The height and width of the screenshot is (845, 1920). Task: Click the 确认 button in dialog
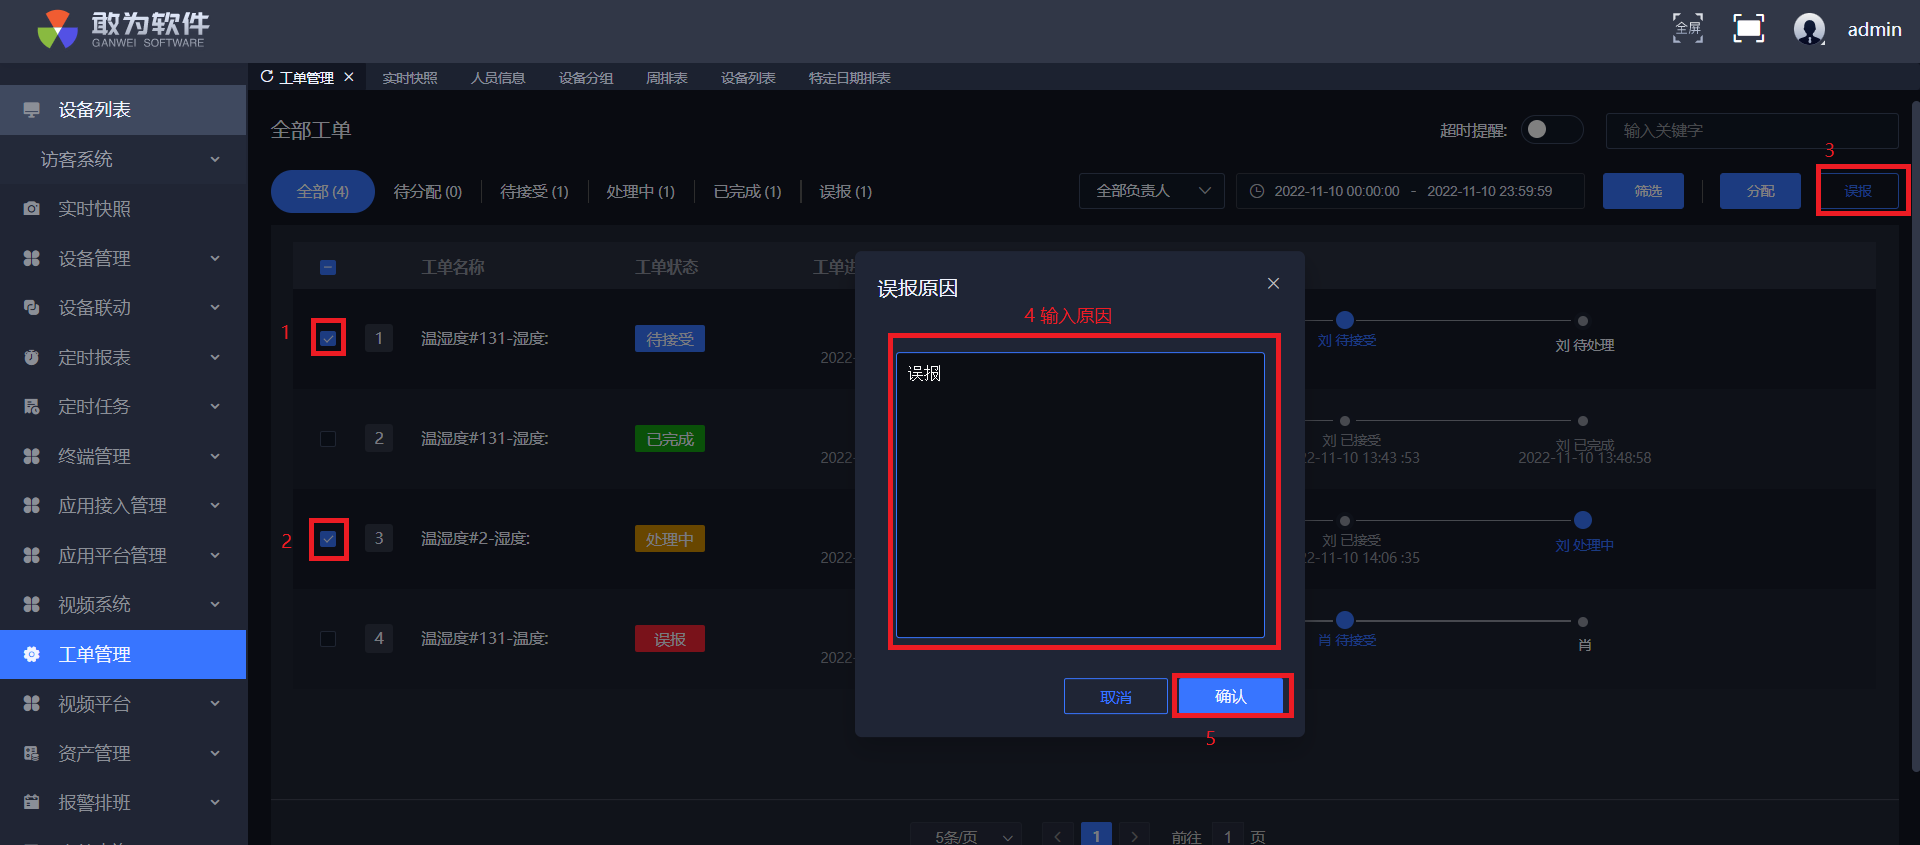click(1231, 696)
